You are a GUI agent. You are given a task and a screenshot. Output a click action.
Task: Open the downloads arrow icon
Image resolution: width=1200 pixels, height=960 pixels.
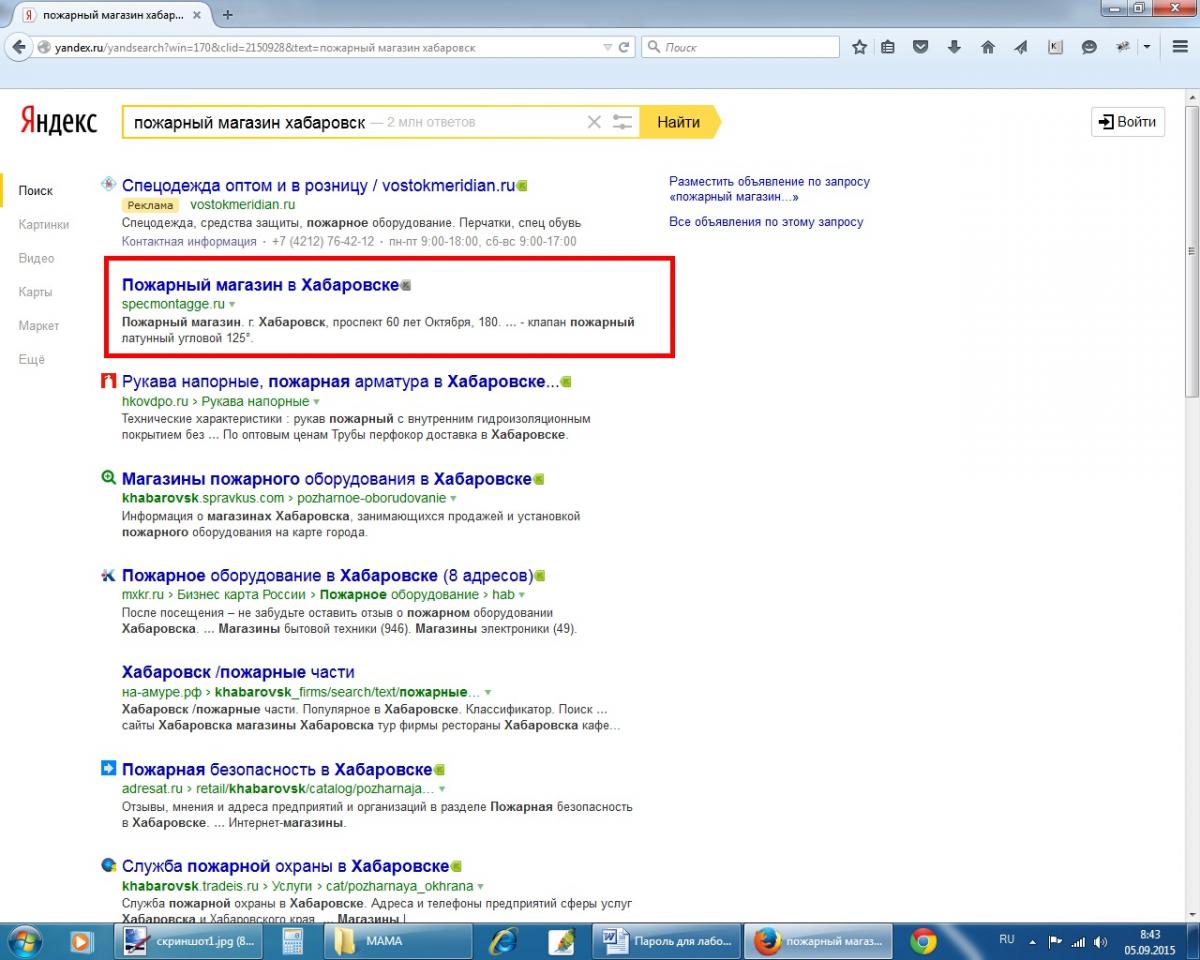click(954, 47)
